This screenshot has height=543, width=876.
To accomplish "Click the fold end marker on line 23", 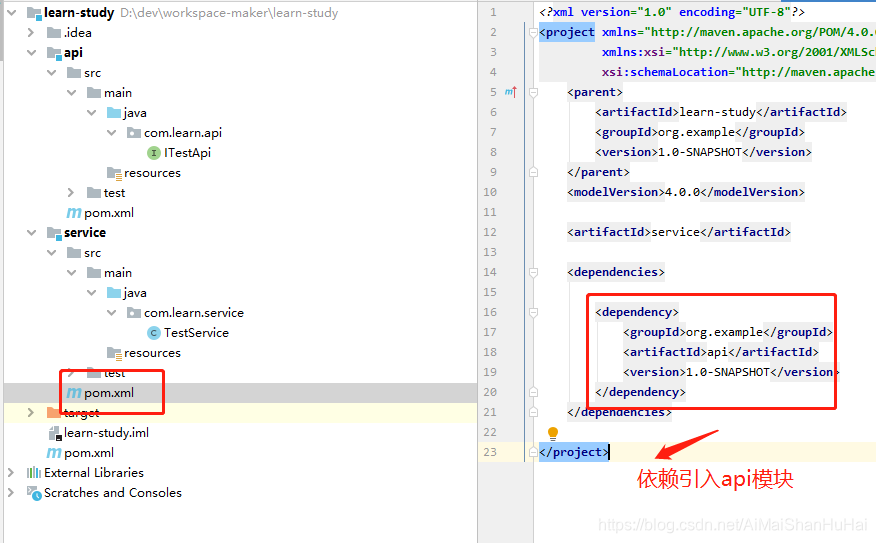I will click(x=534, y=452).
